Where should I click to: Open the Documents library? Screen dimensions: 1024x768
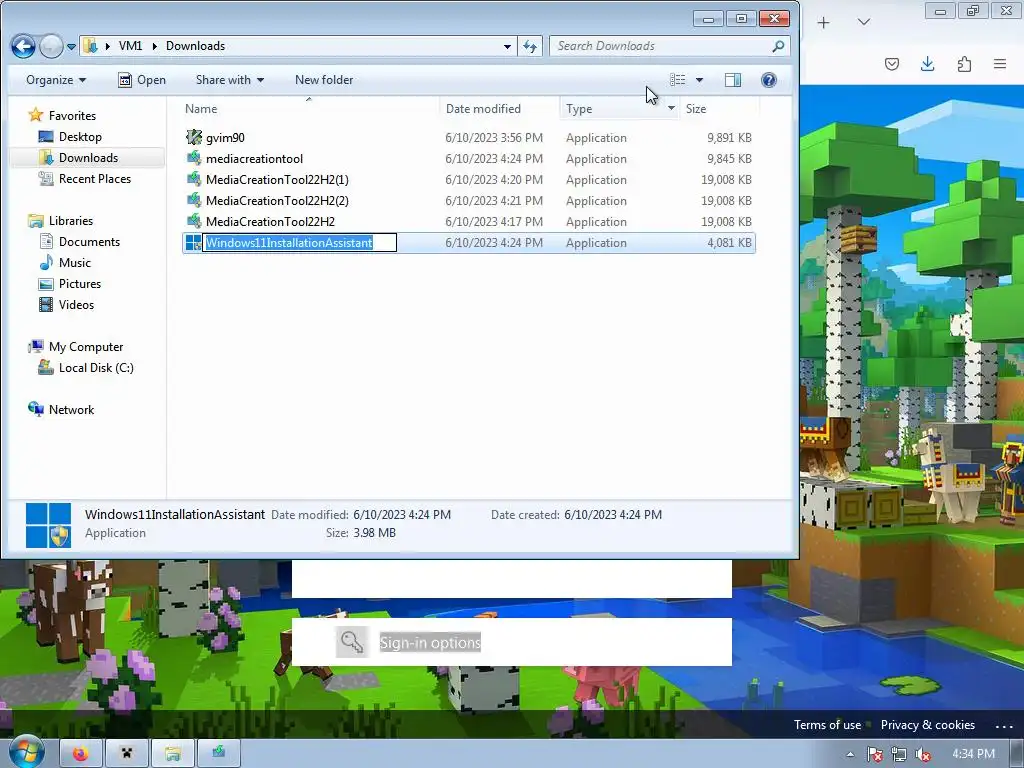89,242
